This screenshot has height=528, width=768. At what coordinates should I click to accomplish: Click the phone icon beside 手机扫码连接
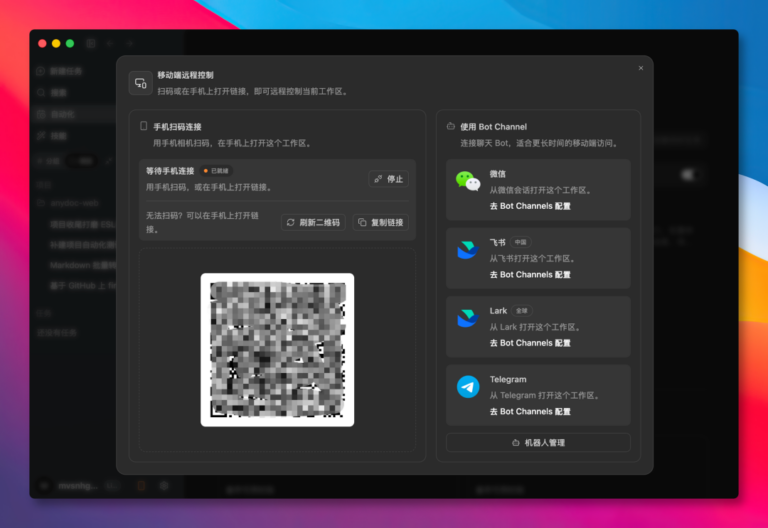(144, 126)
